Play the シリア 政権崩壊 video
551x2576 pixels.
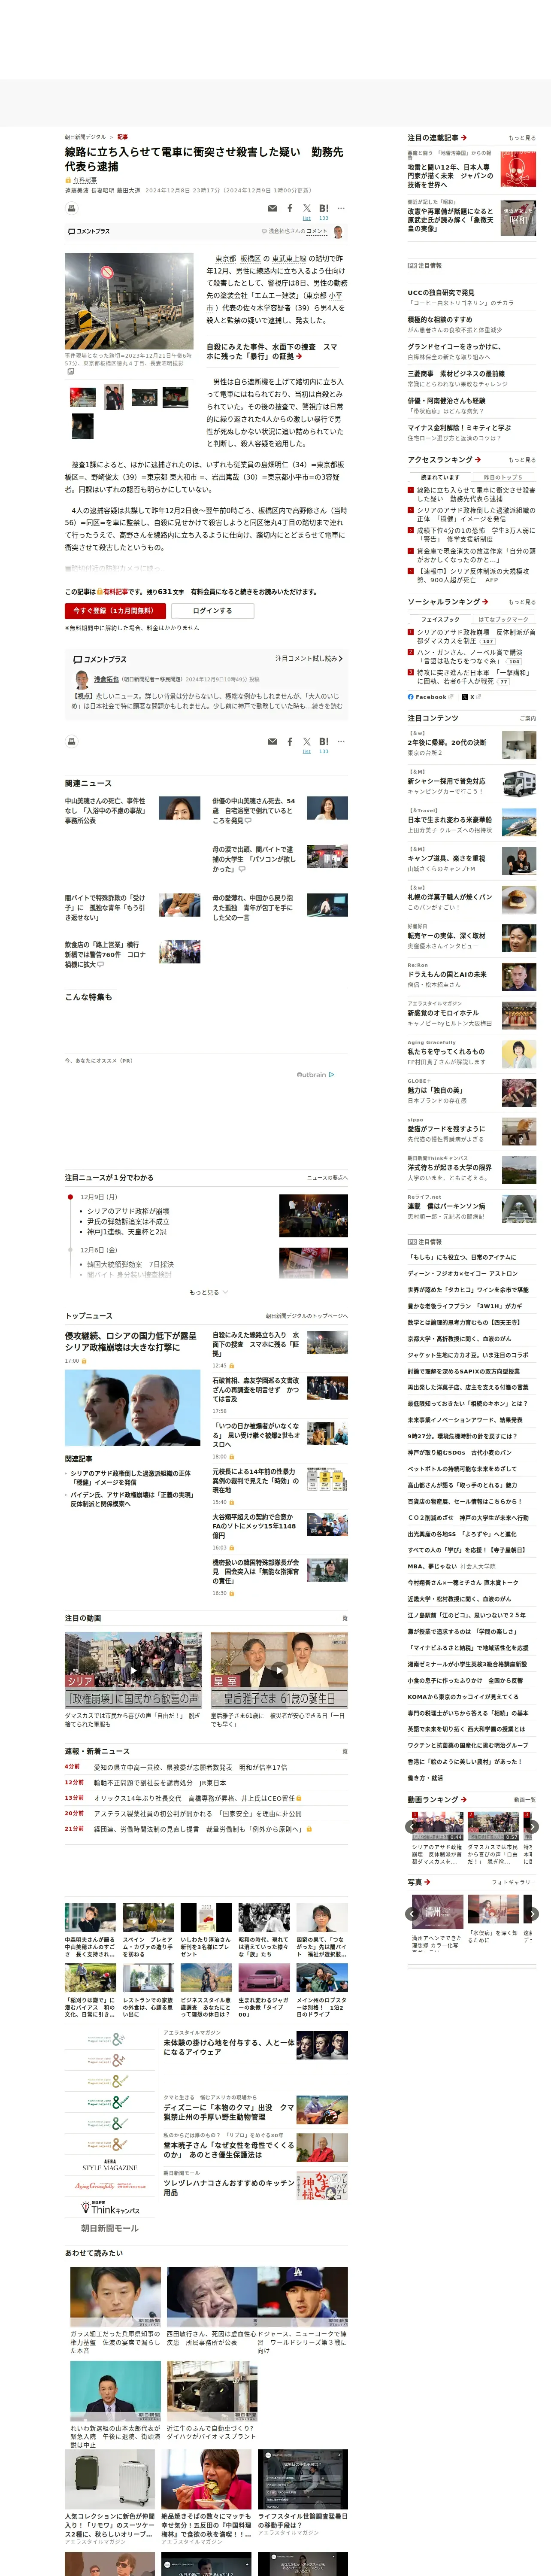(133, 1670)
